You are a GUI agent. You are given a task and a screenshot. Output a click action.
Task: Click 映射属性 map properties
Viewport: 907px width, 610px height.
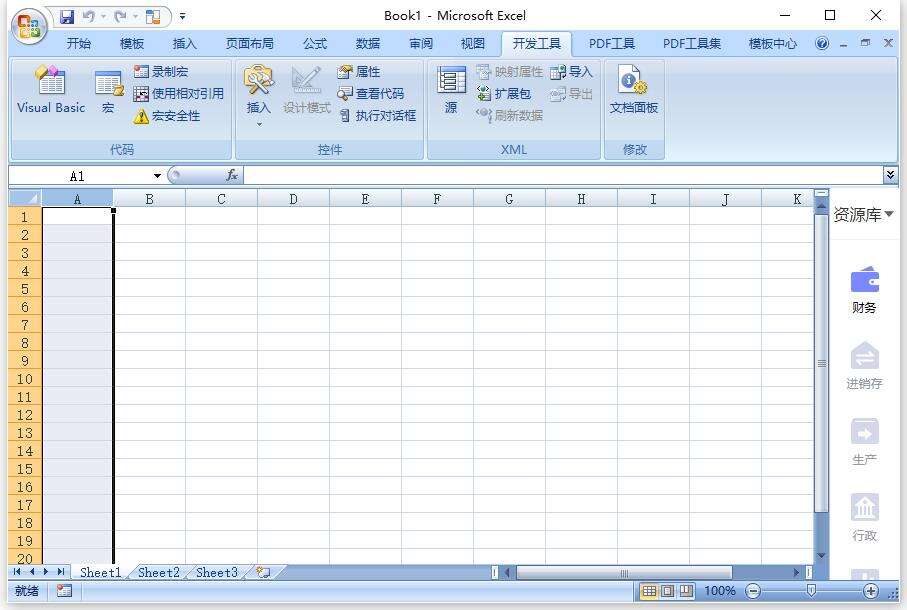click(x=510, y=72)
